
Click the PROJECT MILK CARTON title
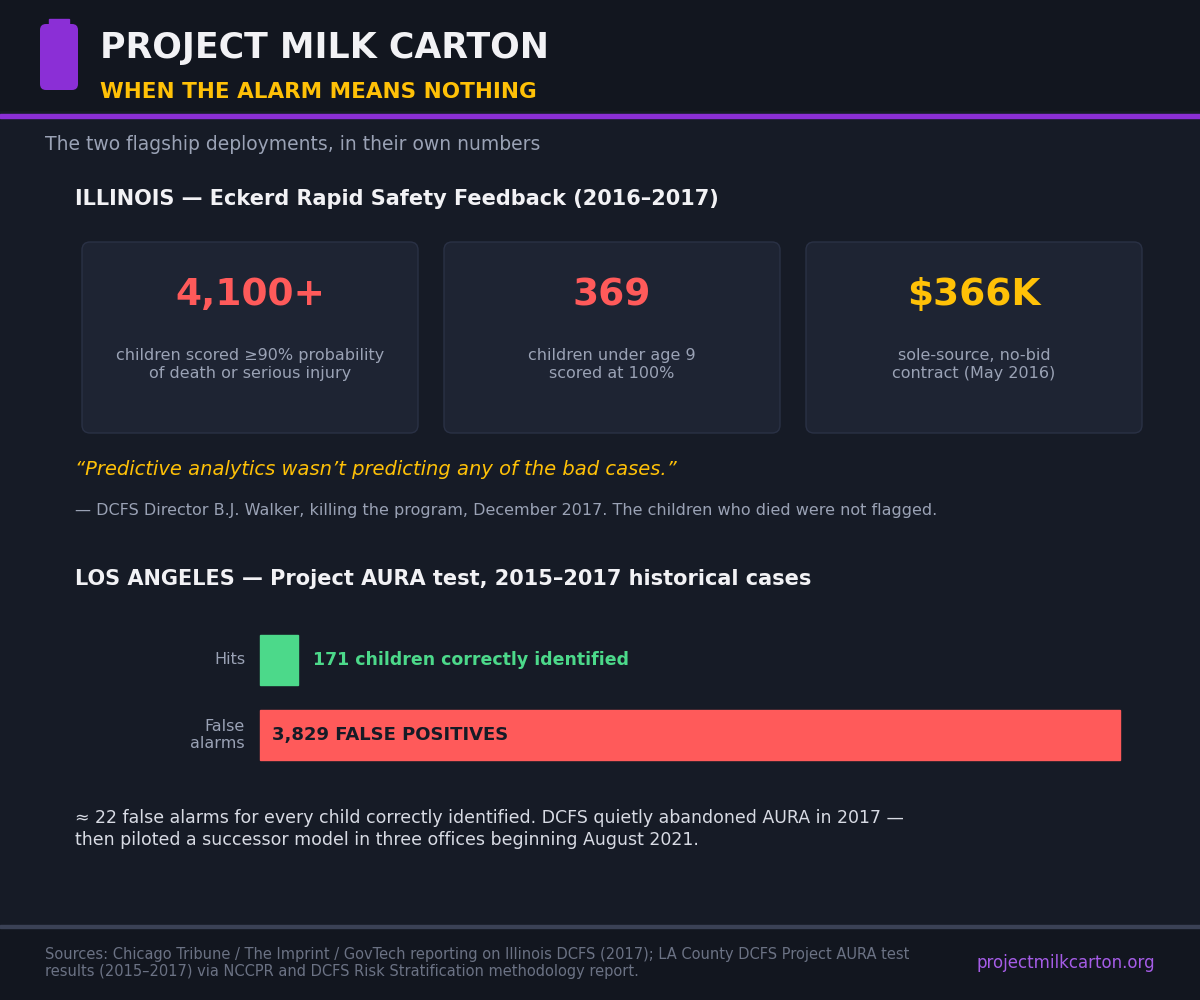[324, 47]
